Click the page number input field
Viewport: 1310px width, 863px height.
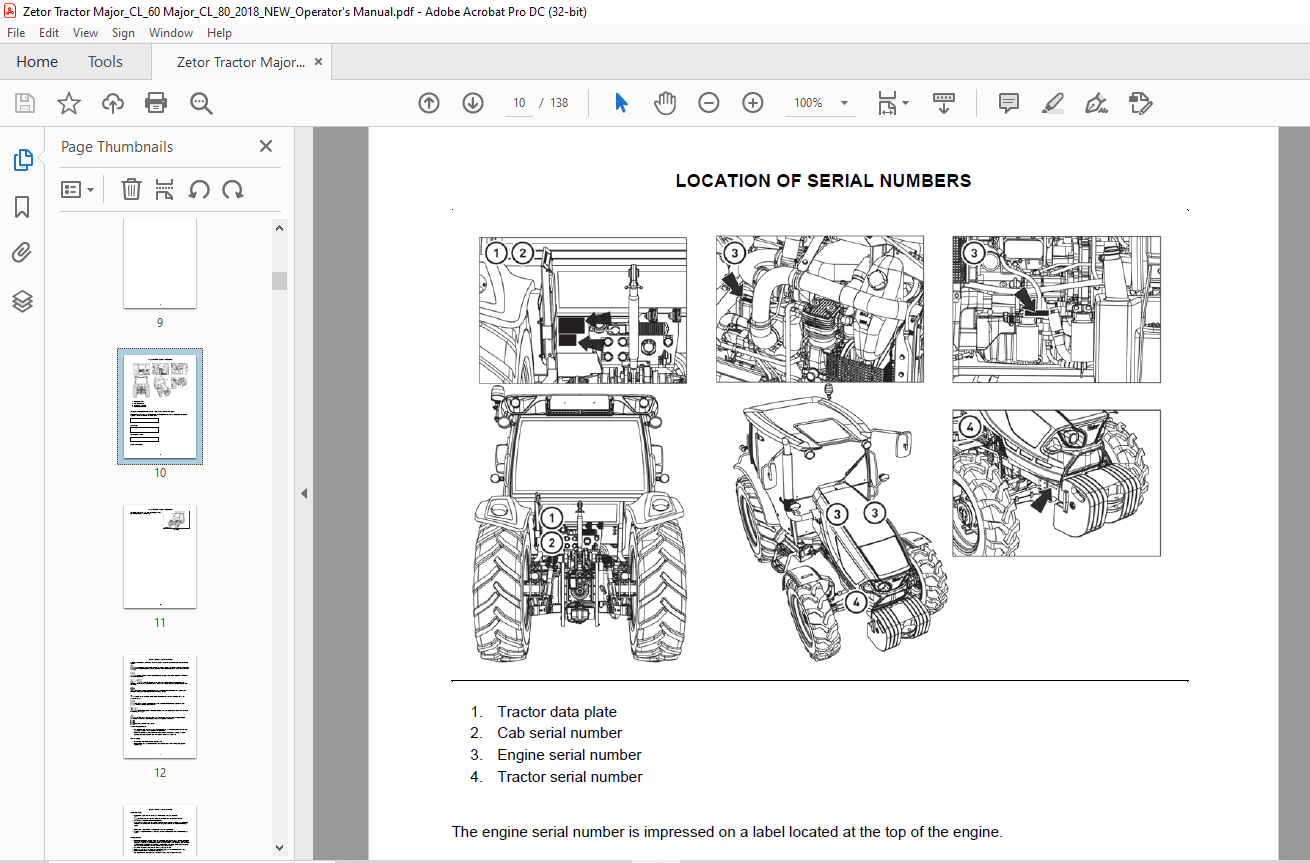[519, 103]
